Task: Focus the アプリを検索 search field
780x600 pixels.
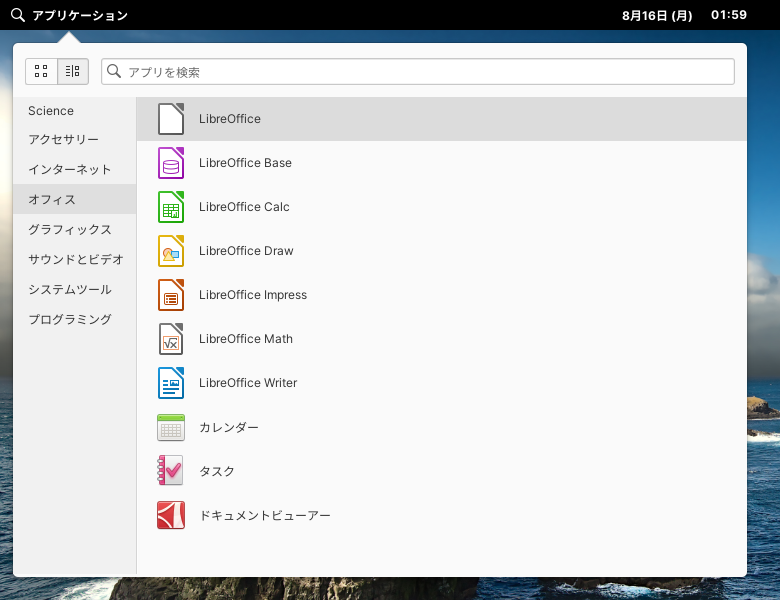Action: point(418,72)
